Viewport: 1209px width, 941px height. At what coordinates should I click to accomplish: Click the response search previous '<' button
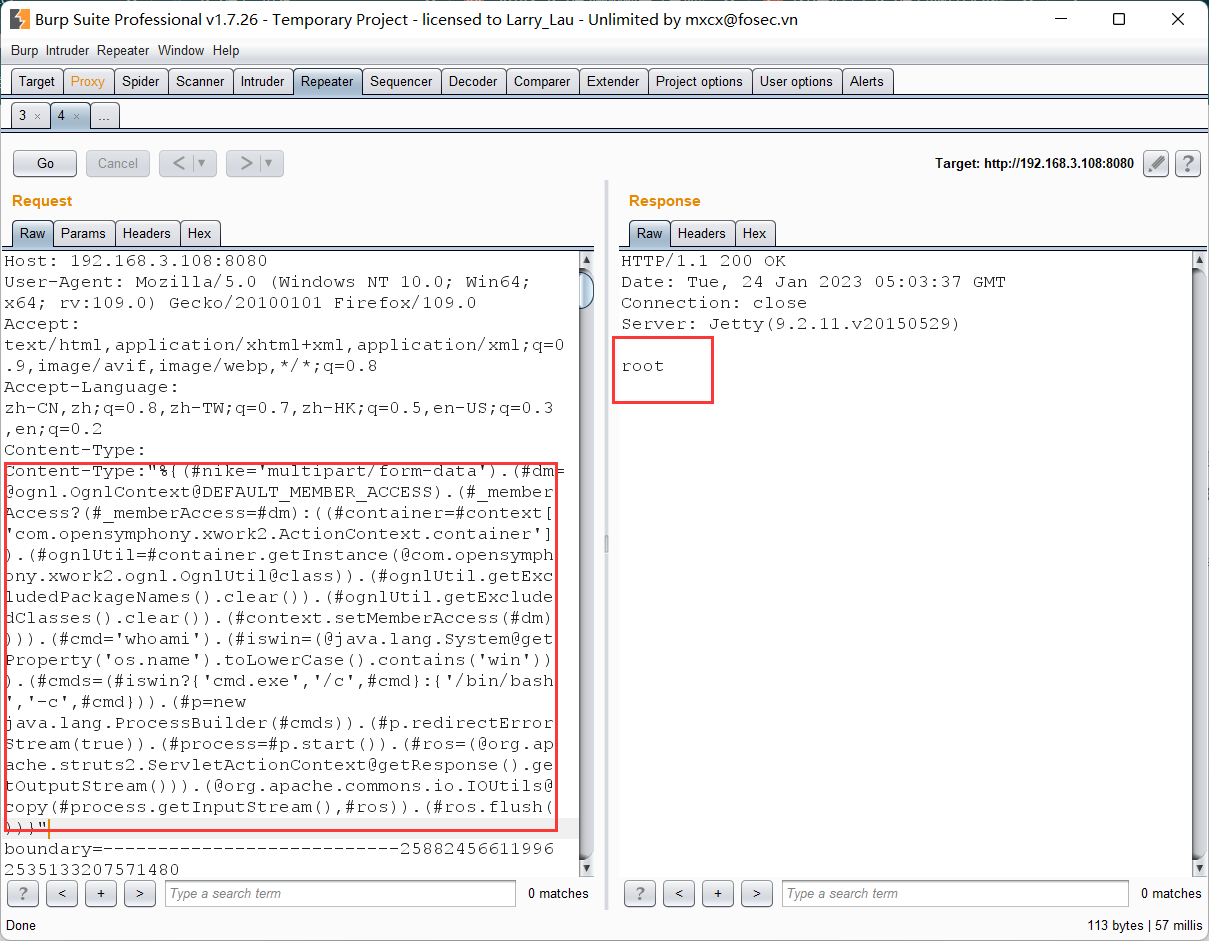click(x=679, y=893)
